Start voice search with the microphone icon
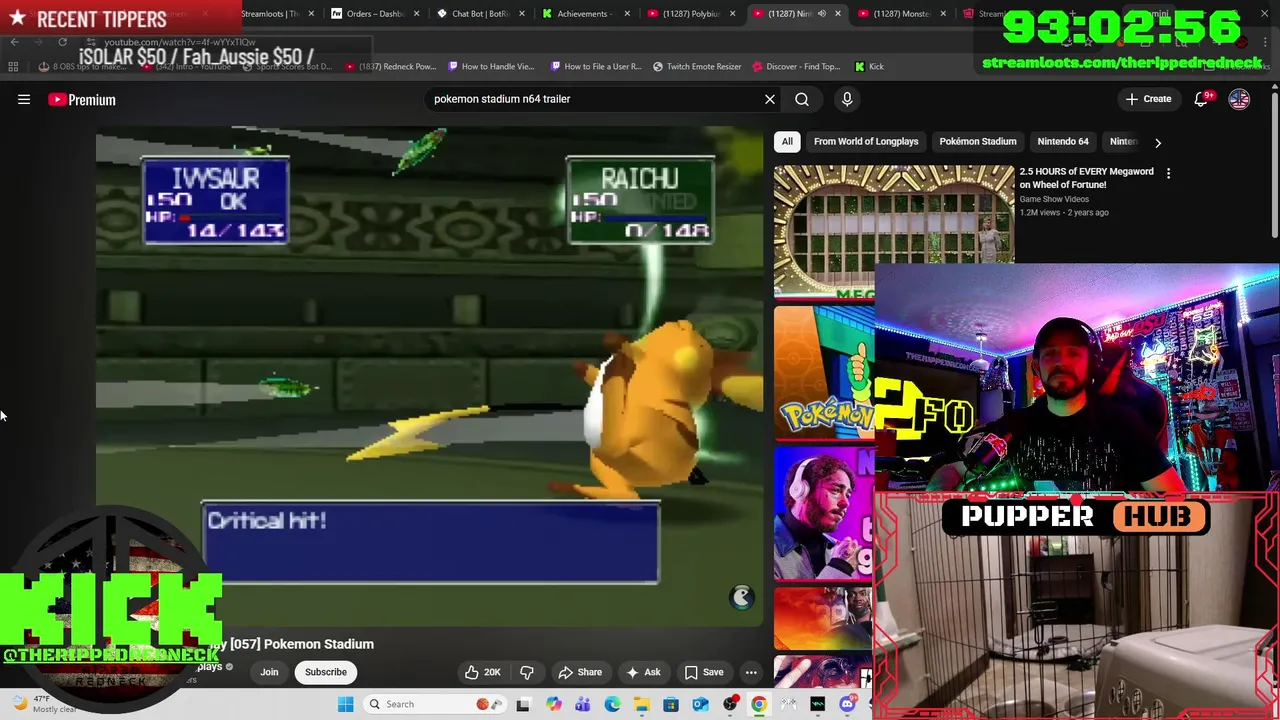Image resolution: width=1280 pixels, height=720 pixels. [x=847, y=99]
